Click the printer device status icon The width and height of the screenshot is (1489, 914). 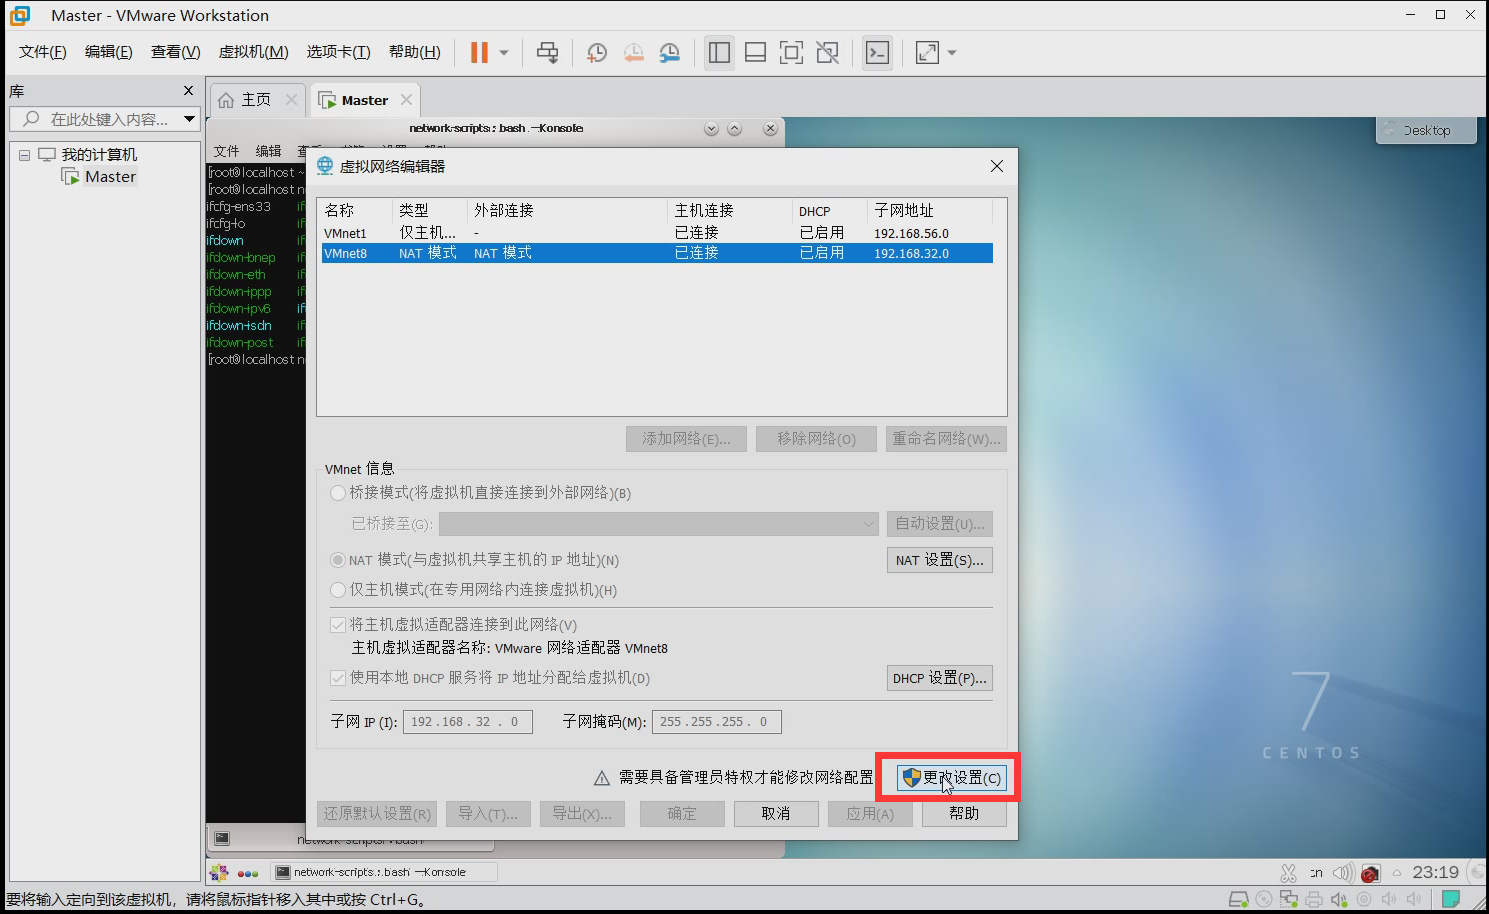[1314, 900]
